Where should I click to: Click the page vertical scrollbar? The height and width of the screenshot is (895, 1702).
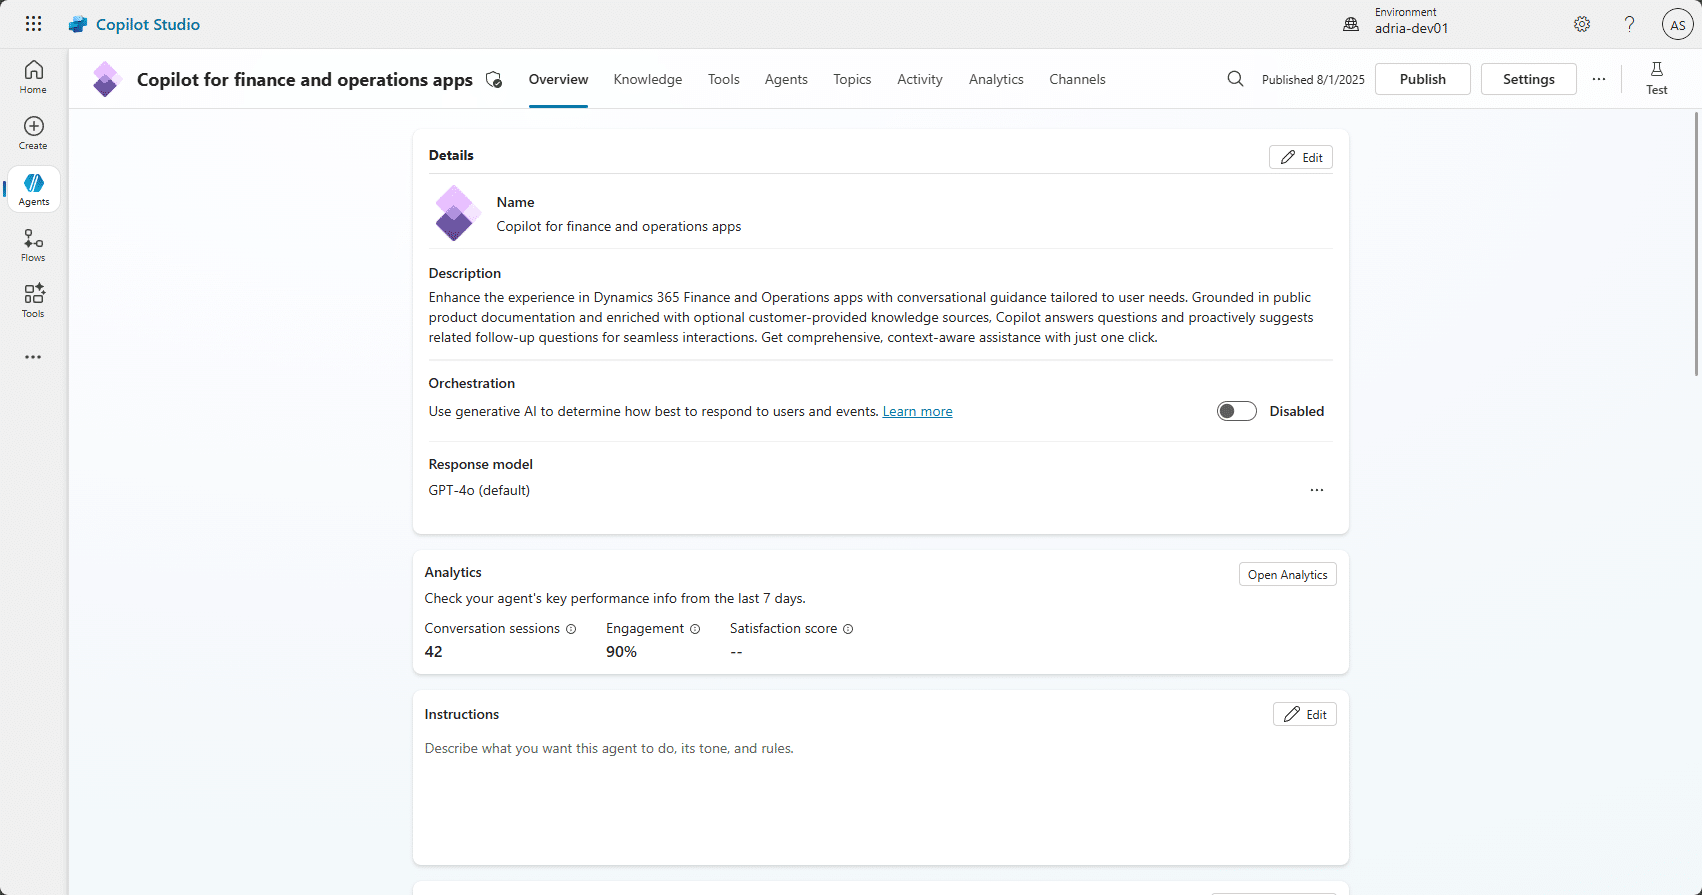click(1696, 244)
